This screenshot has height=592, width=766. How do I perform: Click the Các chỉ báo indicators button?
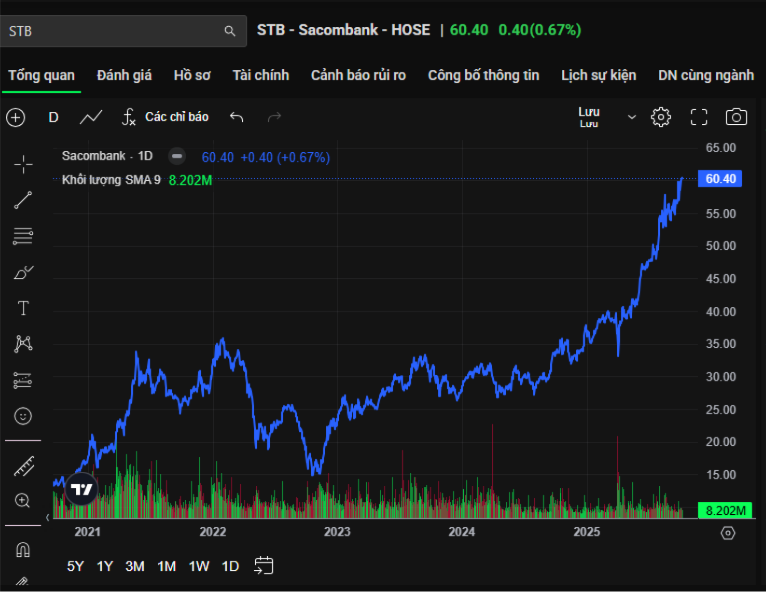point(165,117)
